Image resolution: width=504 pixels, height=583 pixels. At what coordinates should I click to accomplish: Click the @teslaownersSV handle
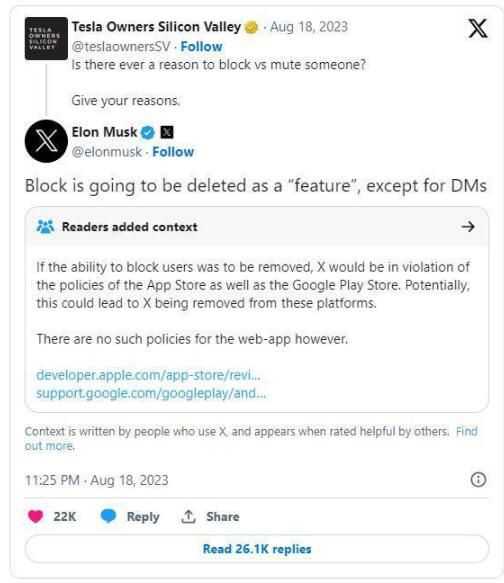click(121, 46)
